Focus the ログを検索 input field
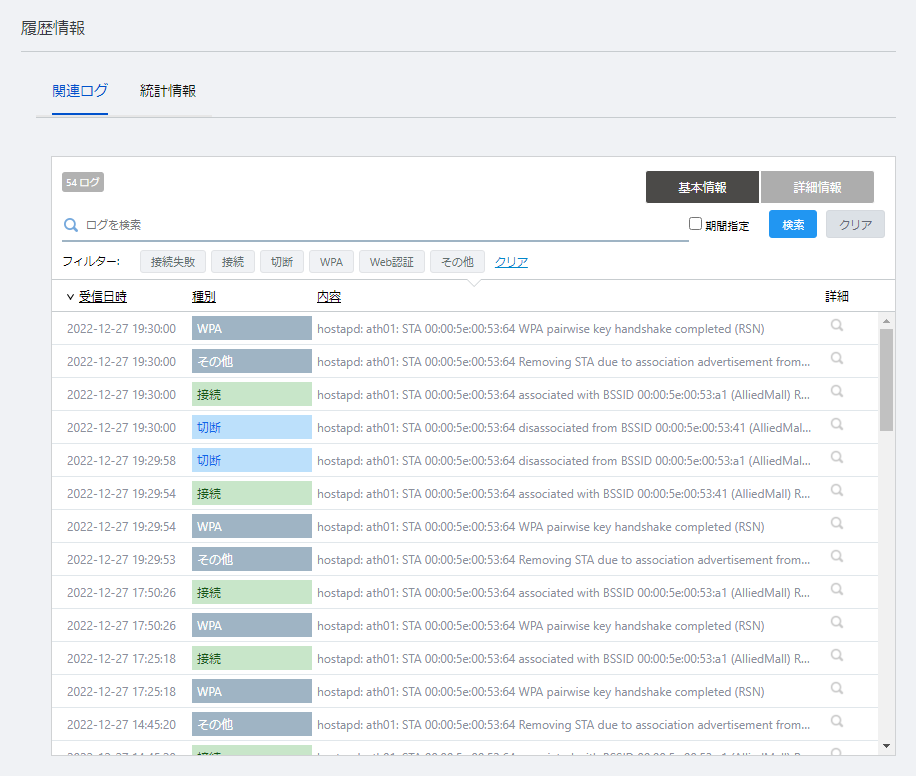This screenshot has height=776, width=916. (380, 225)
